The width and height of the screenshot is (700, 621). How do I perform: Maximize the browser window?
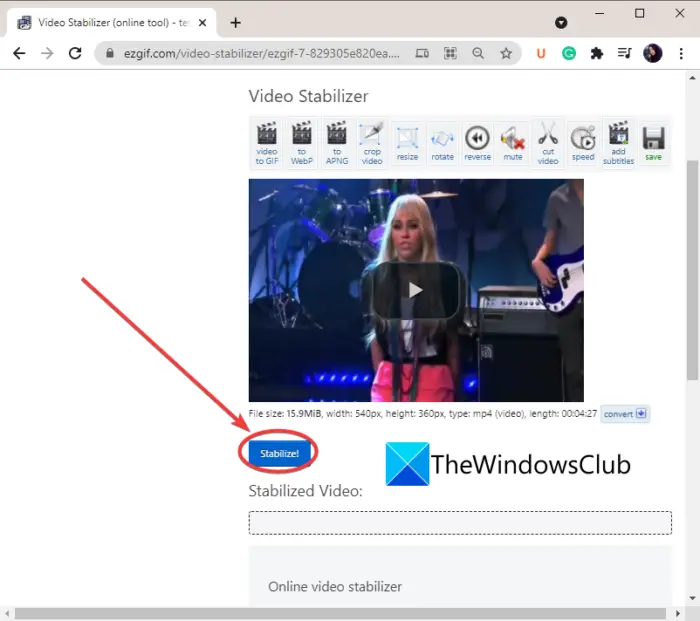[x=639, y=13]
